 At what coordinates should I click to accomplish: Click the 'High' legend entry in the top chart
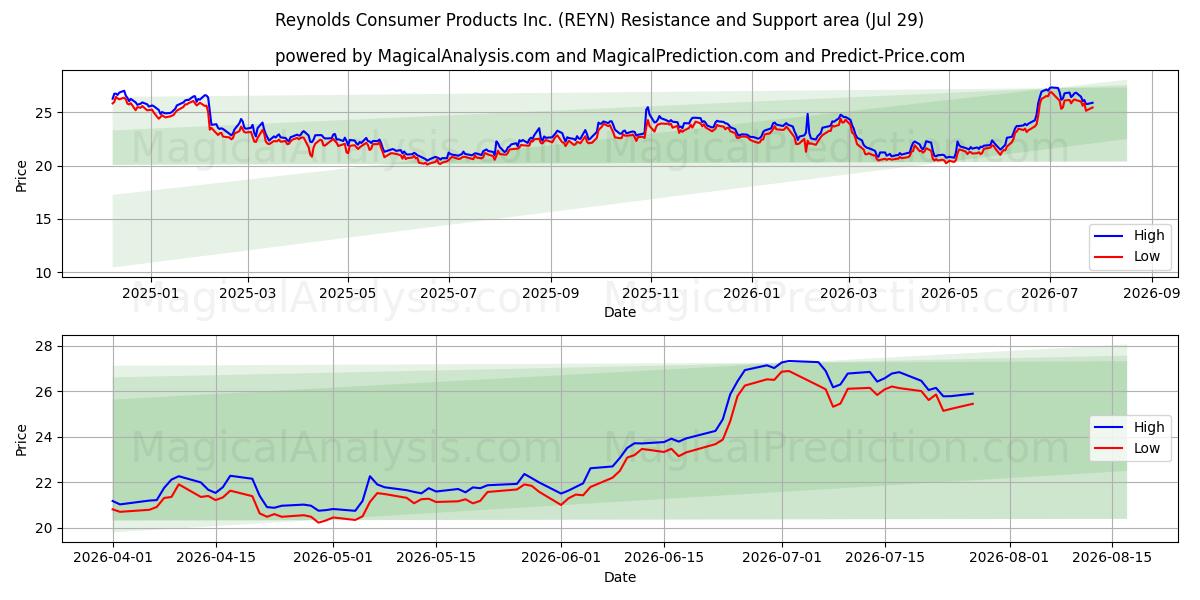click(x=1130, y=236)
